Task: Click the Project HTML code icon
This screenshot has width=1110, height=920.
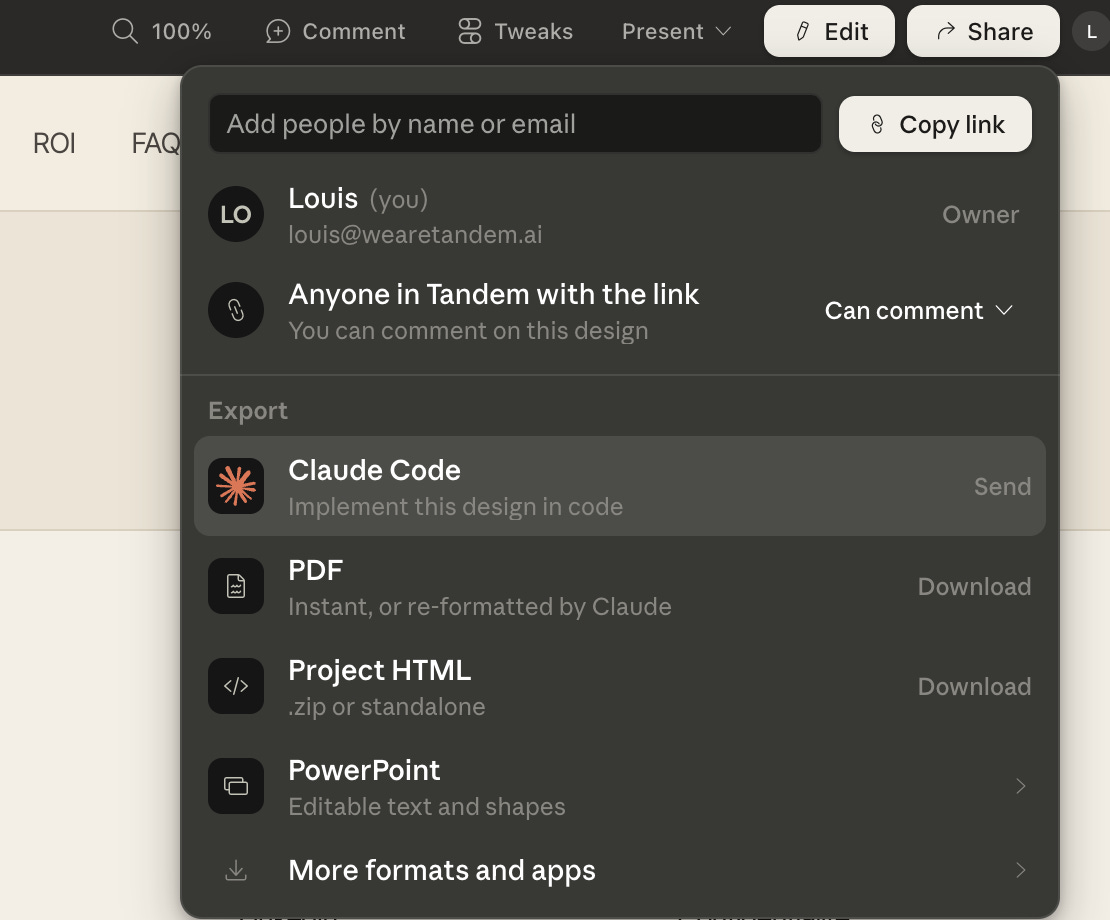Action: coord(236,686)
